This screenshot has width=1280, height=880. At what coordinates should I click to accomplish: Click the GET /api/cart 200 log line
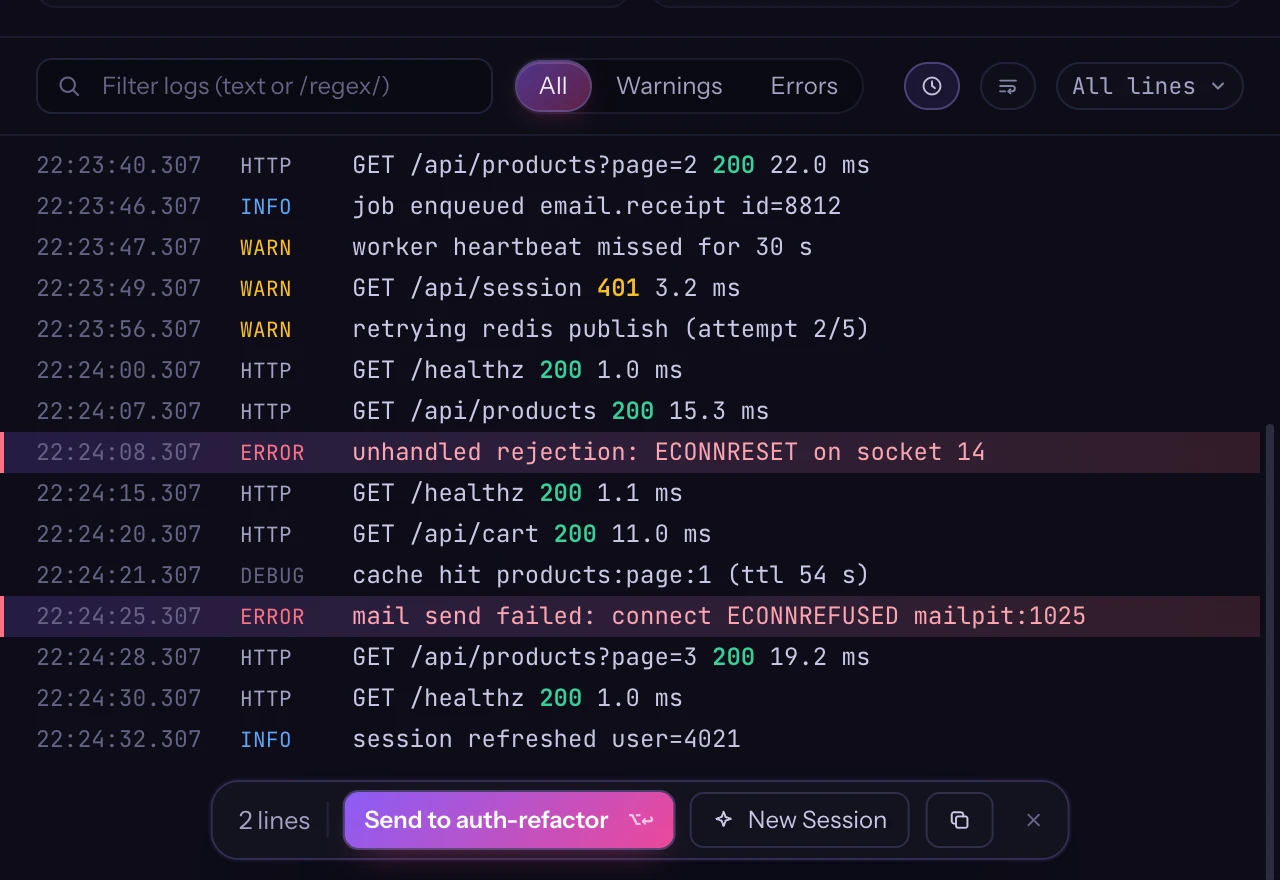632,534
